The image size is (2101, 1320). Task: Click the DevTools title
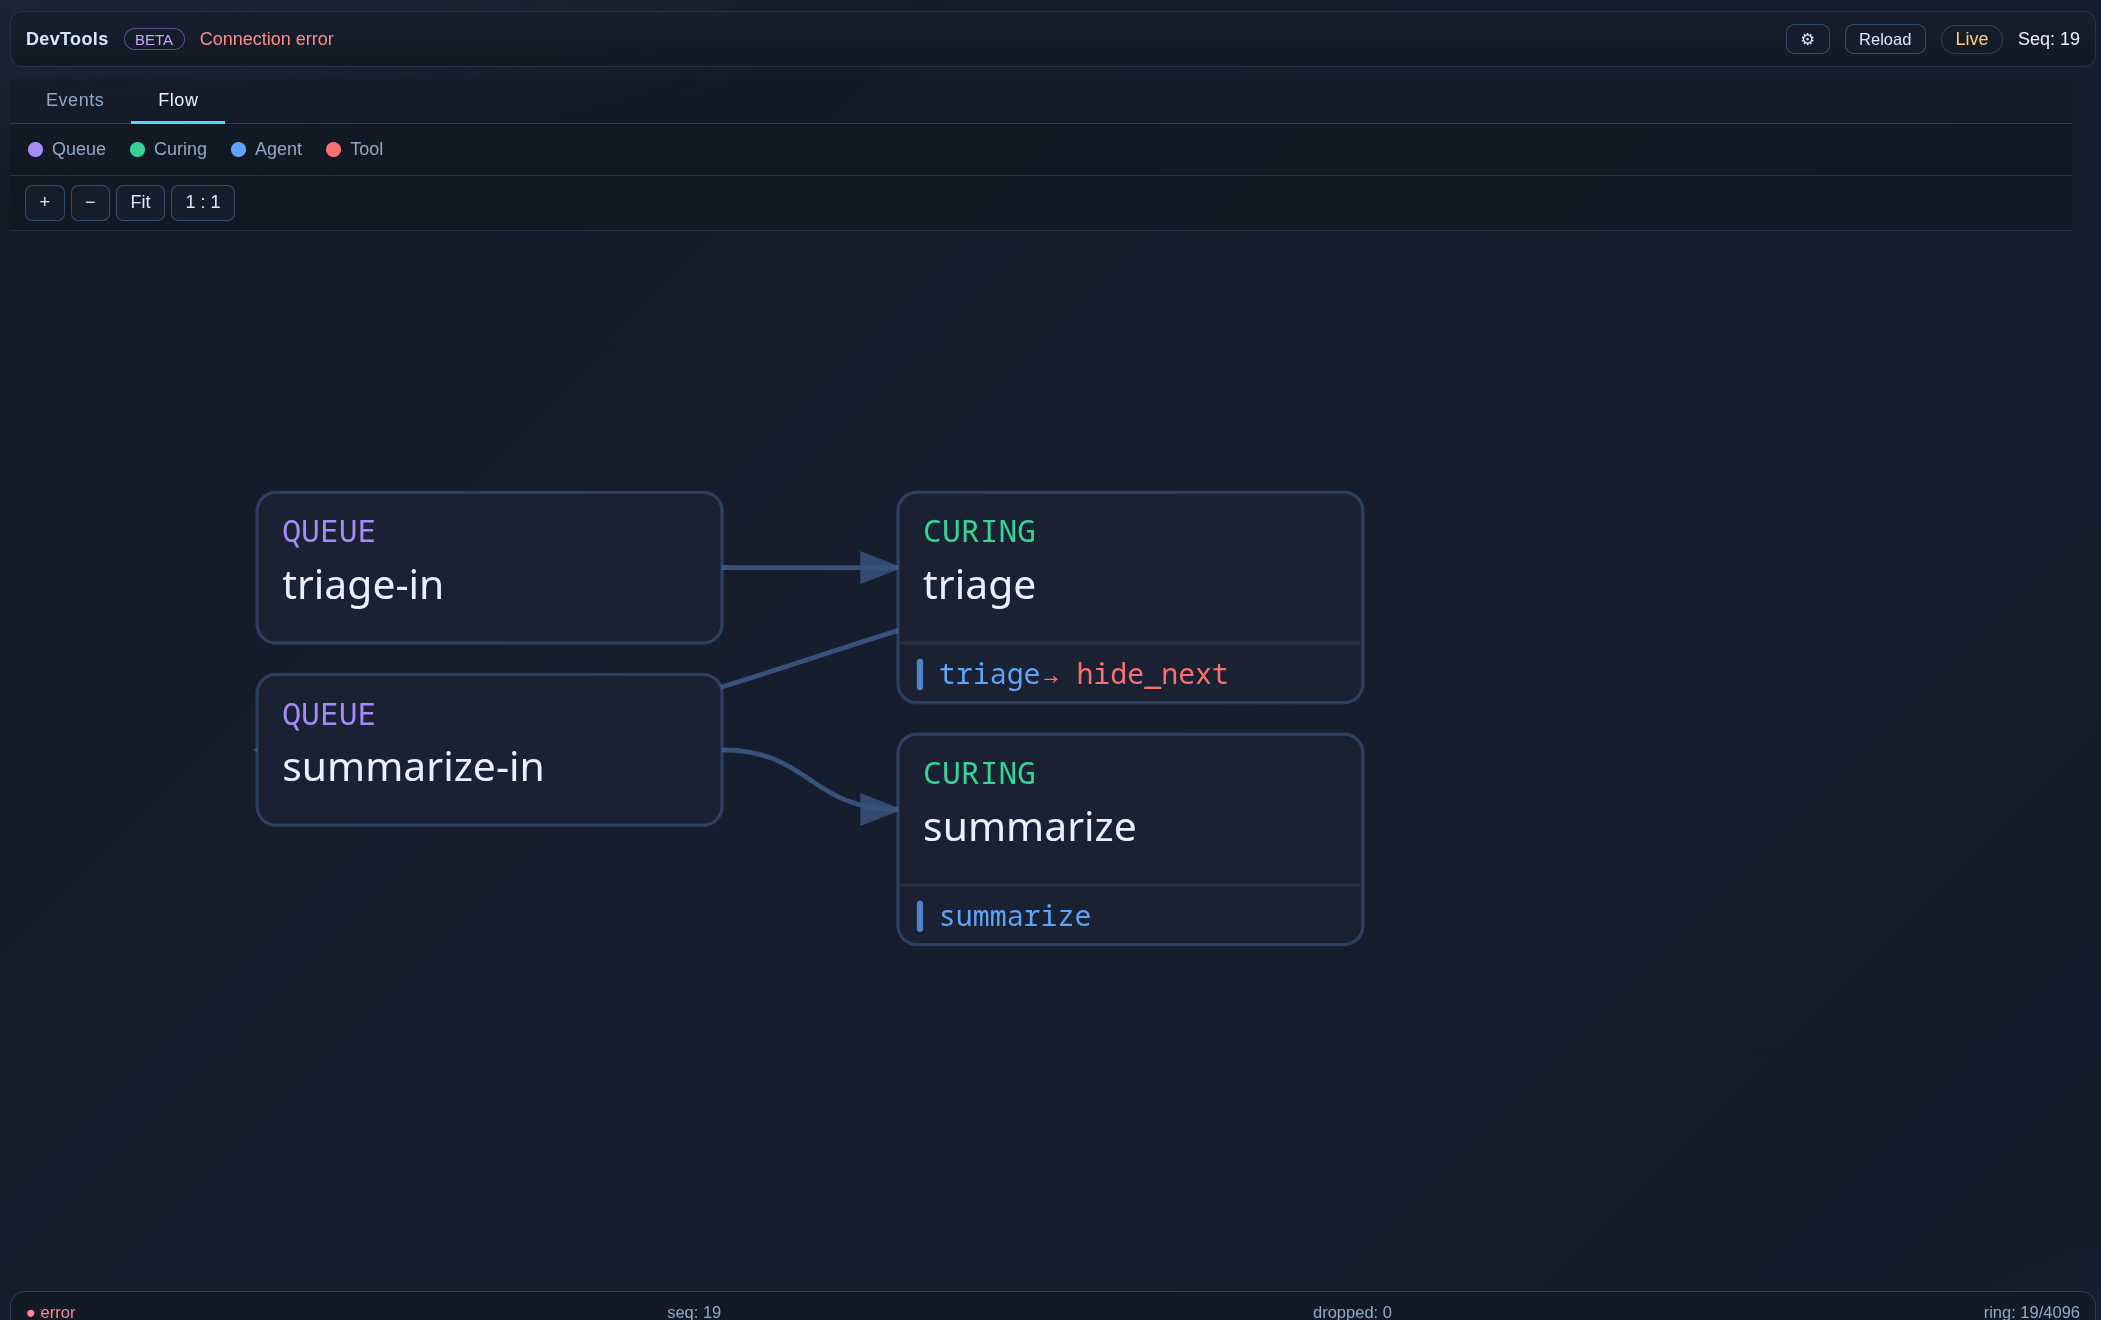click(67, 39)
